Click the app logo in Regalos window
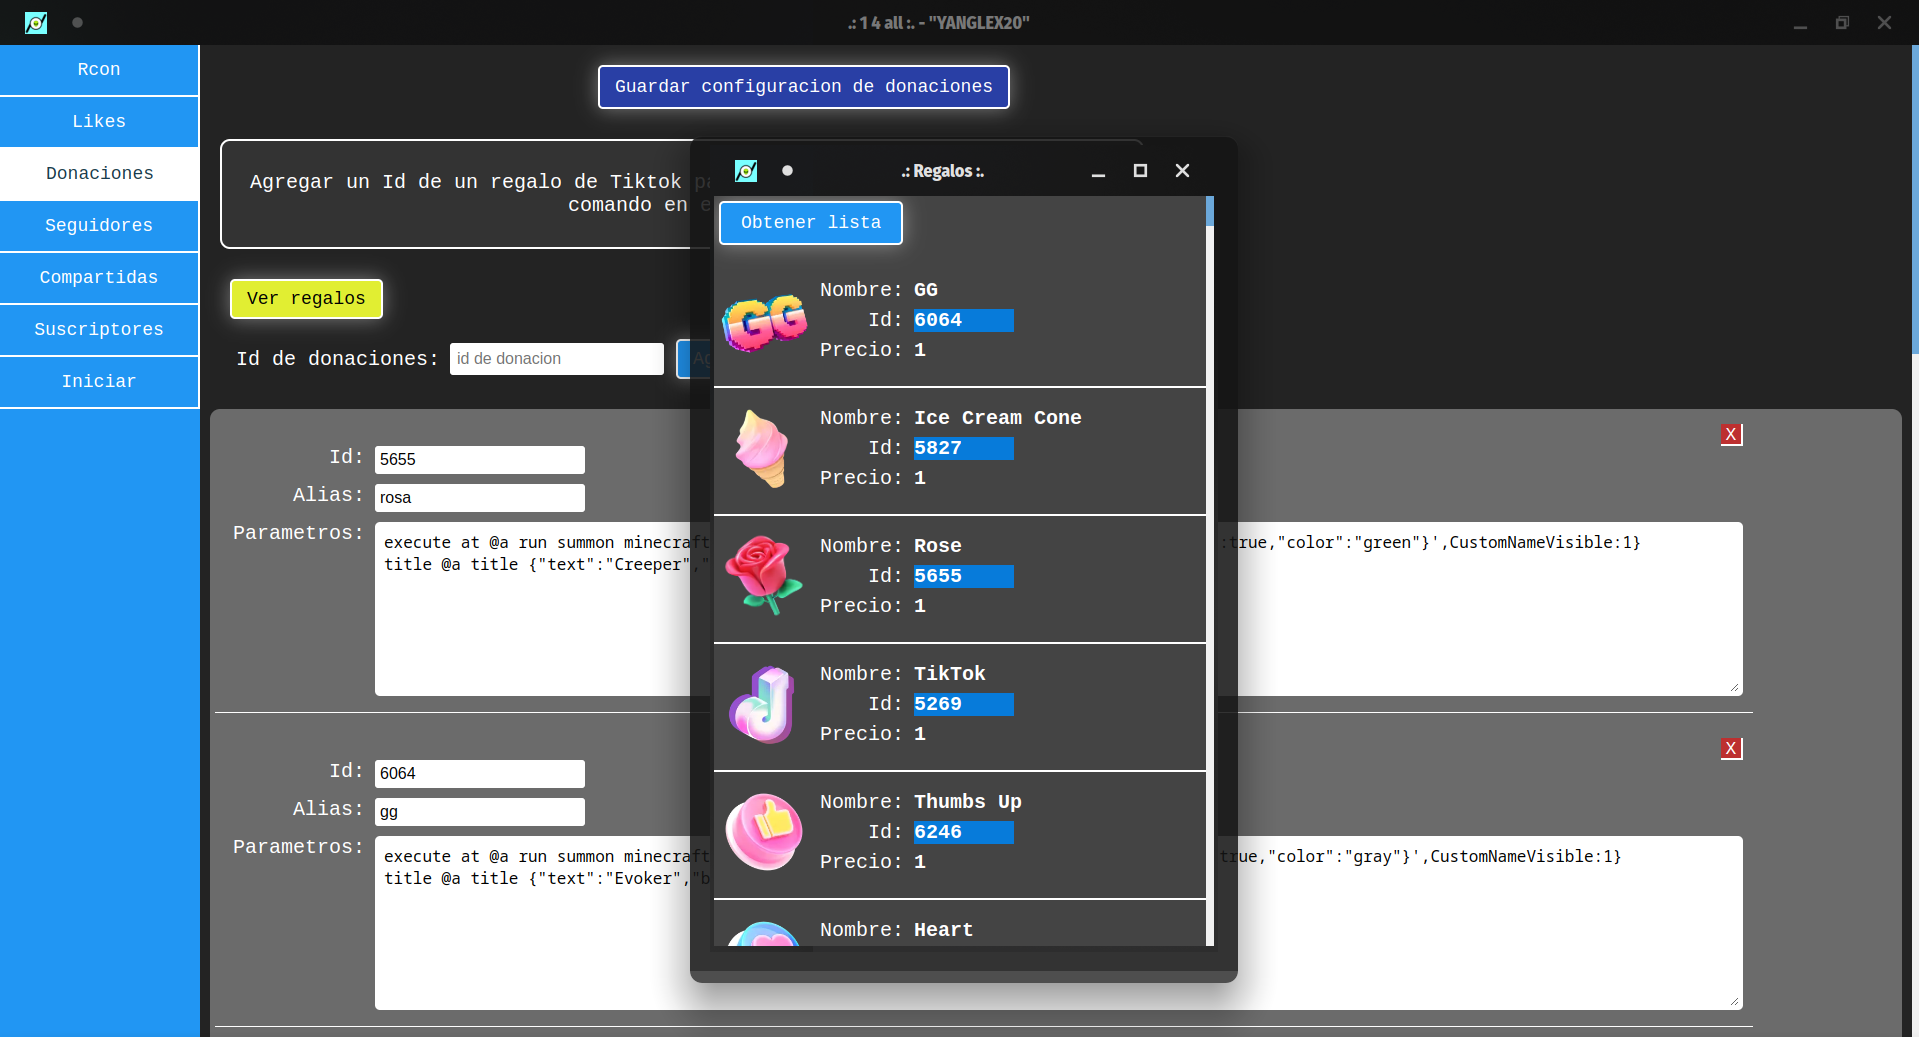The width and height of the screenshot is (1919, 1037). point(746,171)
